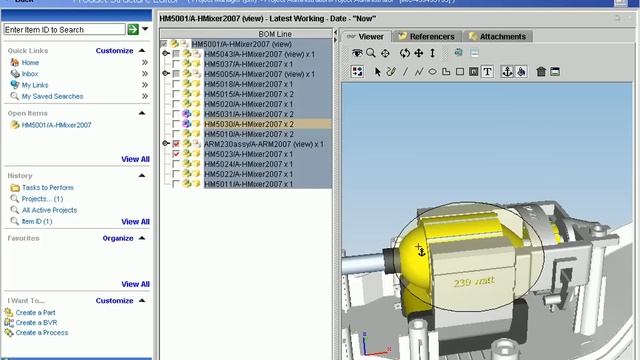Tick checkbox for HM5011/A-HMixer2007 x 1
640x360 pixels.
pyautogui.click(x=176, y=184)
